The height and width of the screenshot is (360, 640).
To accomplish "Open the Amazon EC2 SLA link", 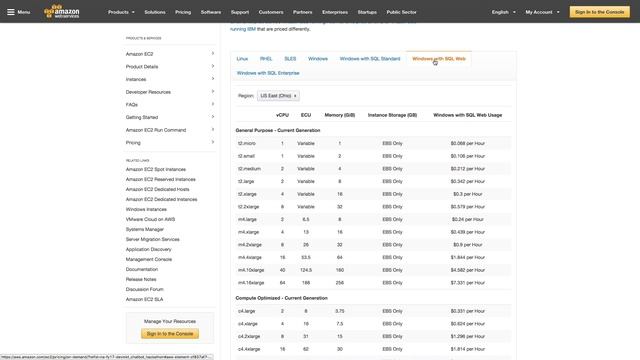I will pos(144,299).
